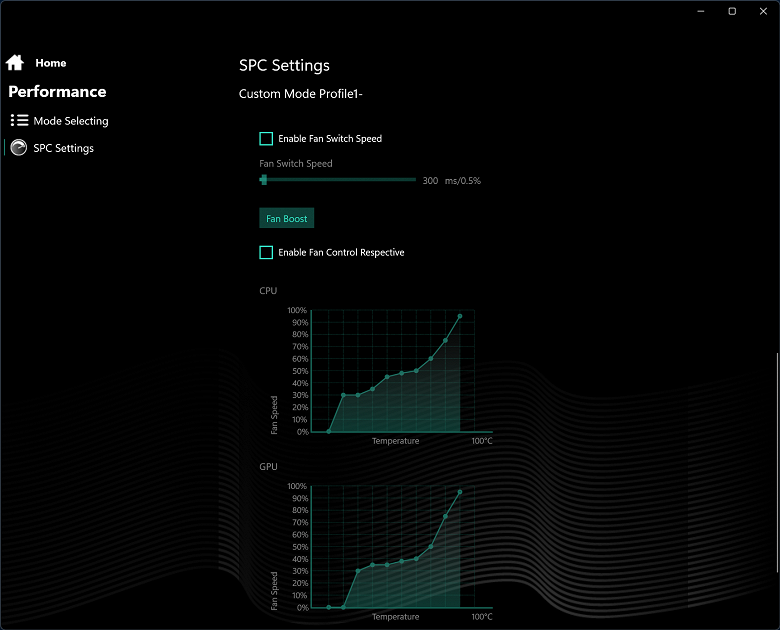
Task: Click the Fan Switch Speed slider track
Action: pos(338,180)
